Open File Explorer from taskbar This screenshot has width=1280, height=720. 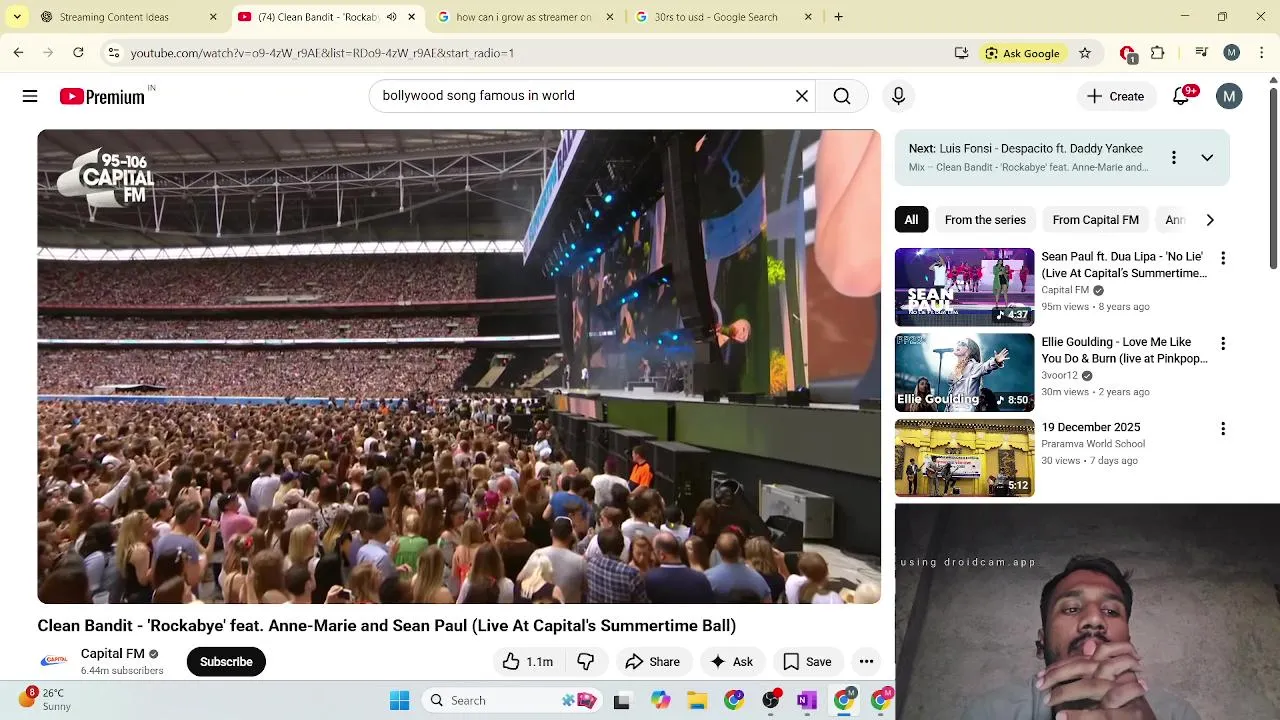pyautogui.click(x=697, y=701)
